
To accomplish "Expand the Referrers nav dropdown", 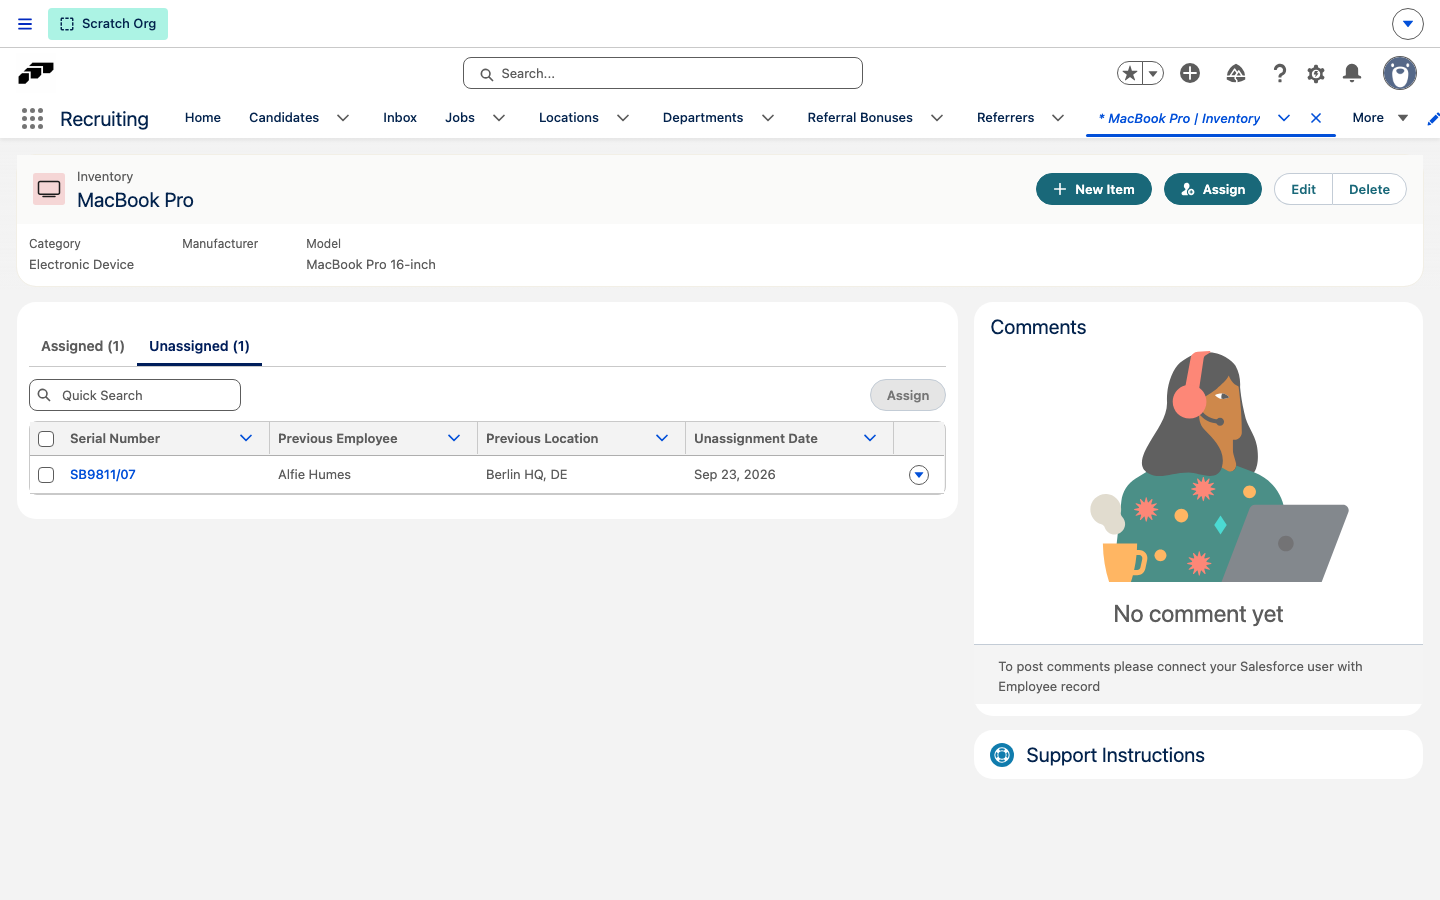I will pos(1058,118).
